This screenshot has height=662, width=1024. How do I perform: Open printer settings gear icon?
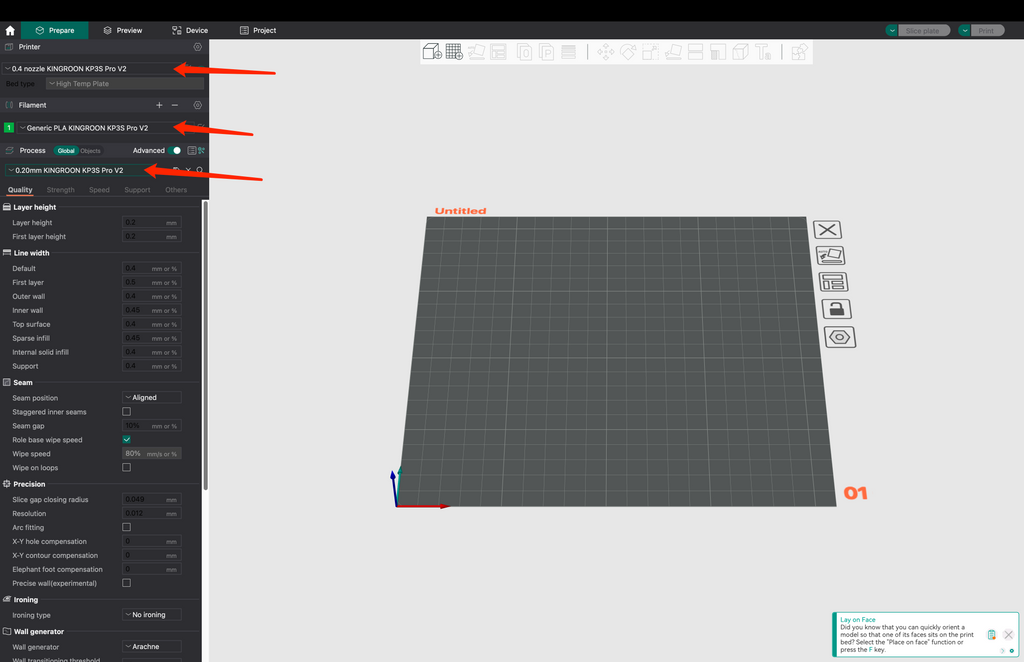coord(197,47)
